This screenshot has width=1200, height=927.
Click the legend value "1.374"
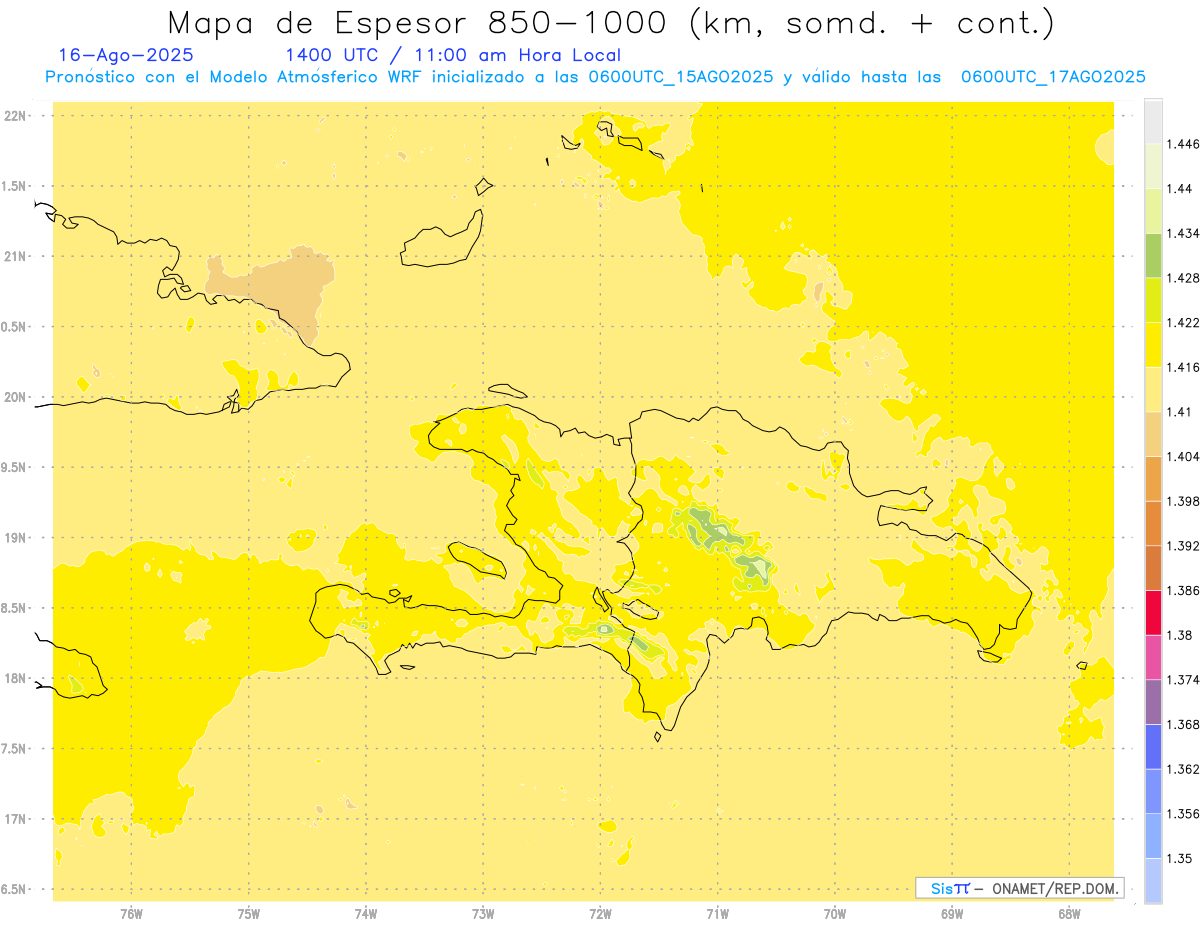tap(1184, 680)
